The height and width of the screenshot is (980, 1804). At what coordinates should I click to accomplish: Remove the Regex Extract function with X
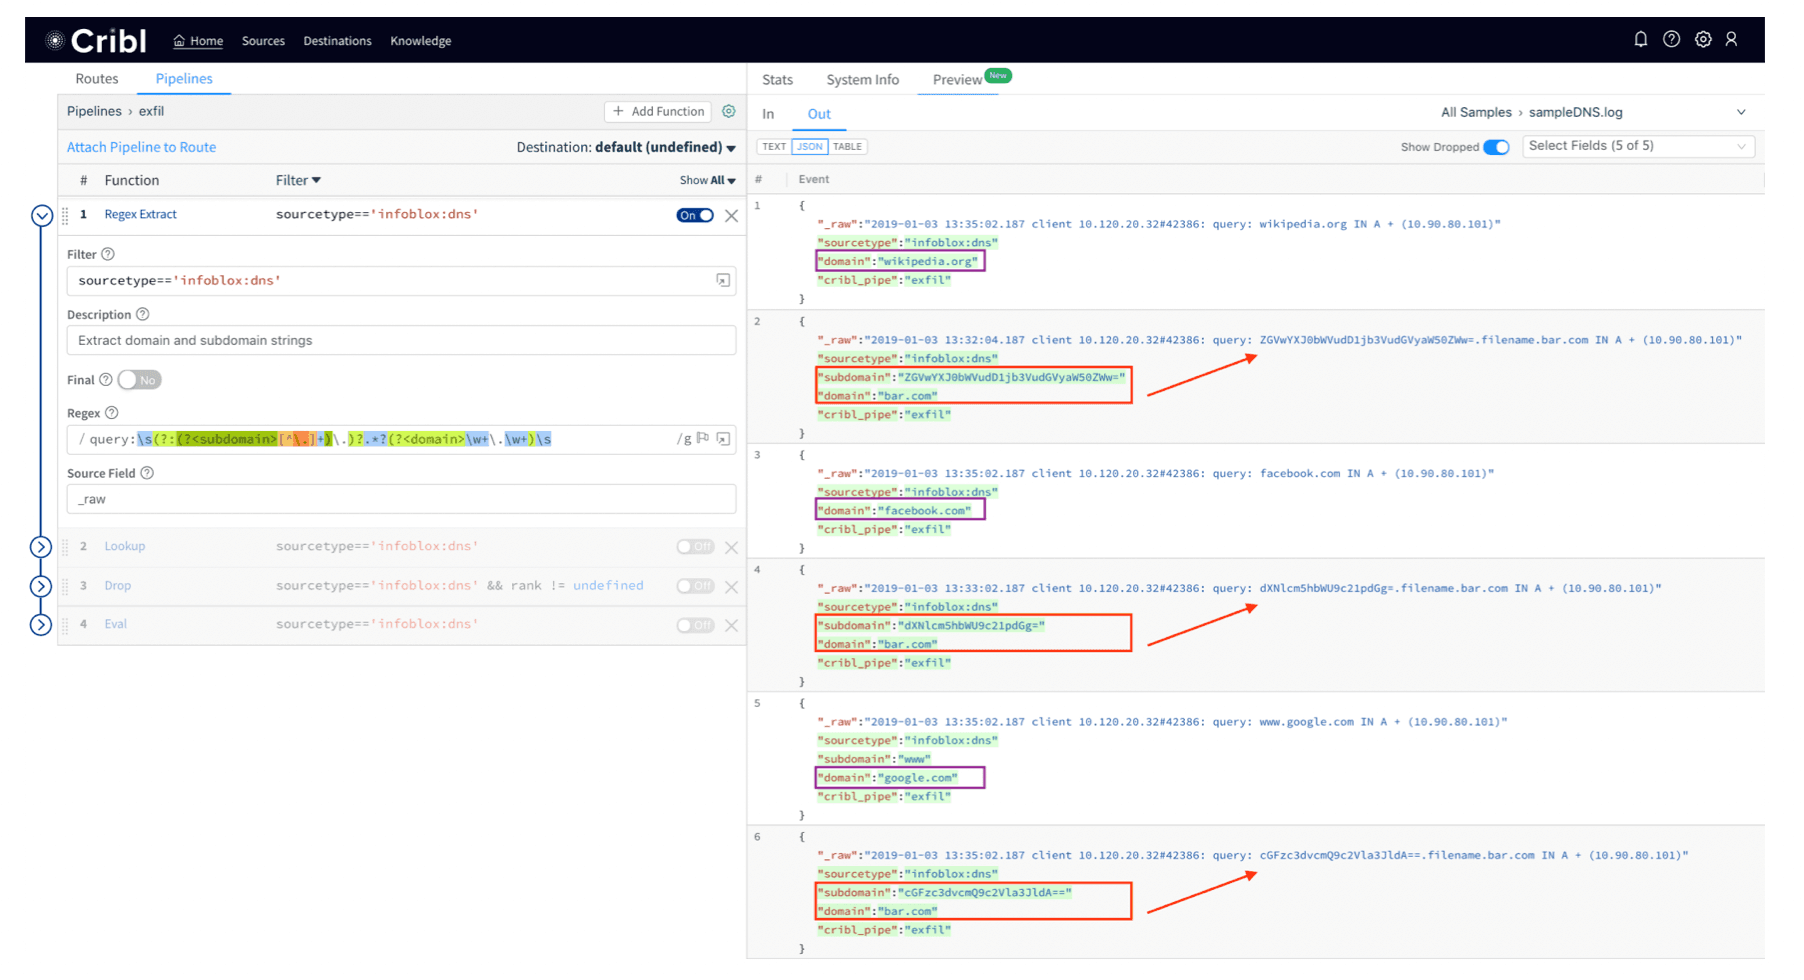click(731, 216)
